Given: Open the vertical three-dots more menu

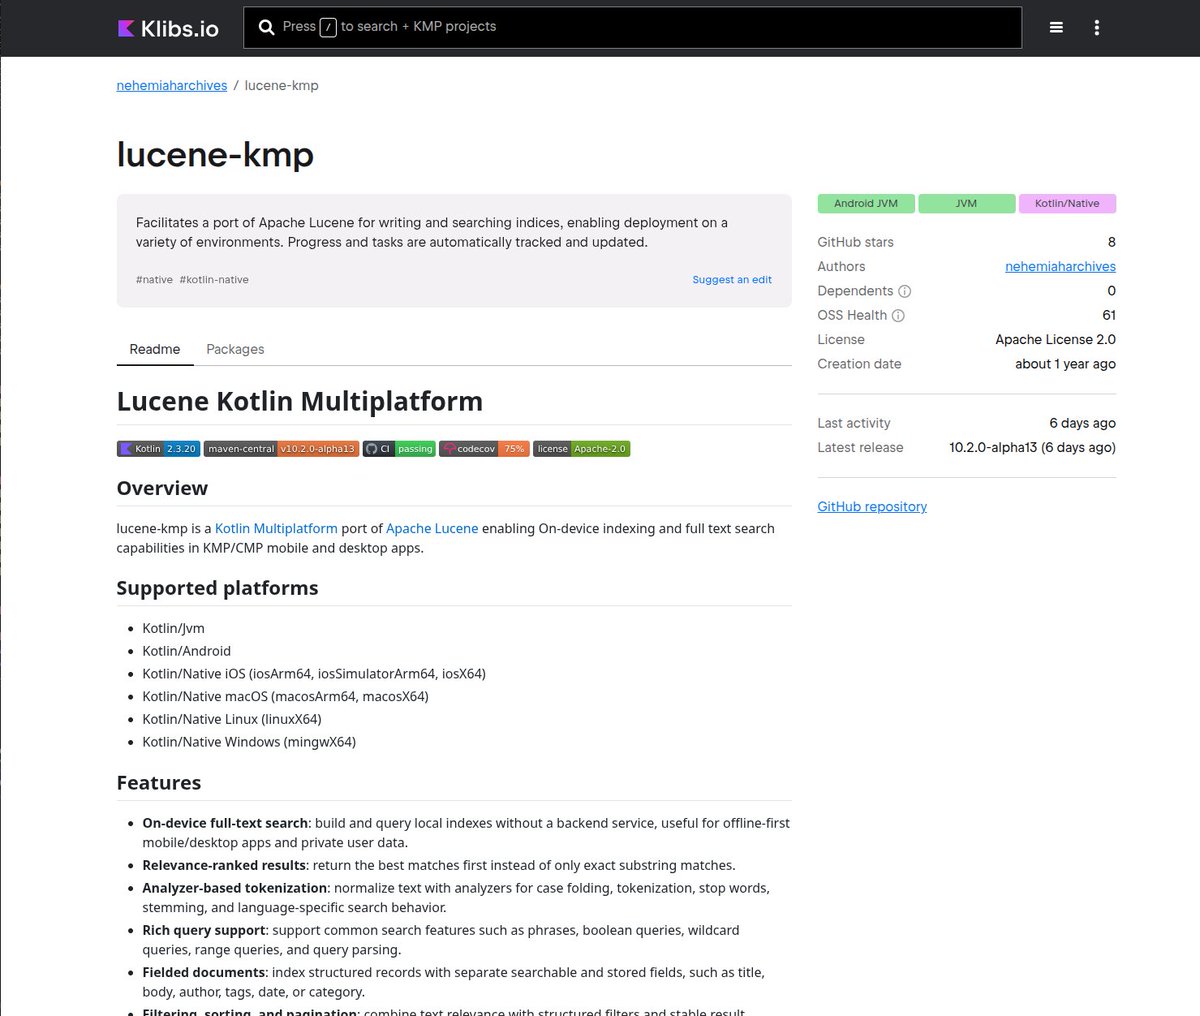Looking at the screenshot, I should [1097, 28].
